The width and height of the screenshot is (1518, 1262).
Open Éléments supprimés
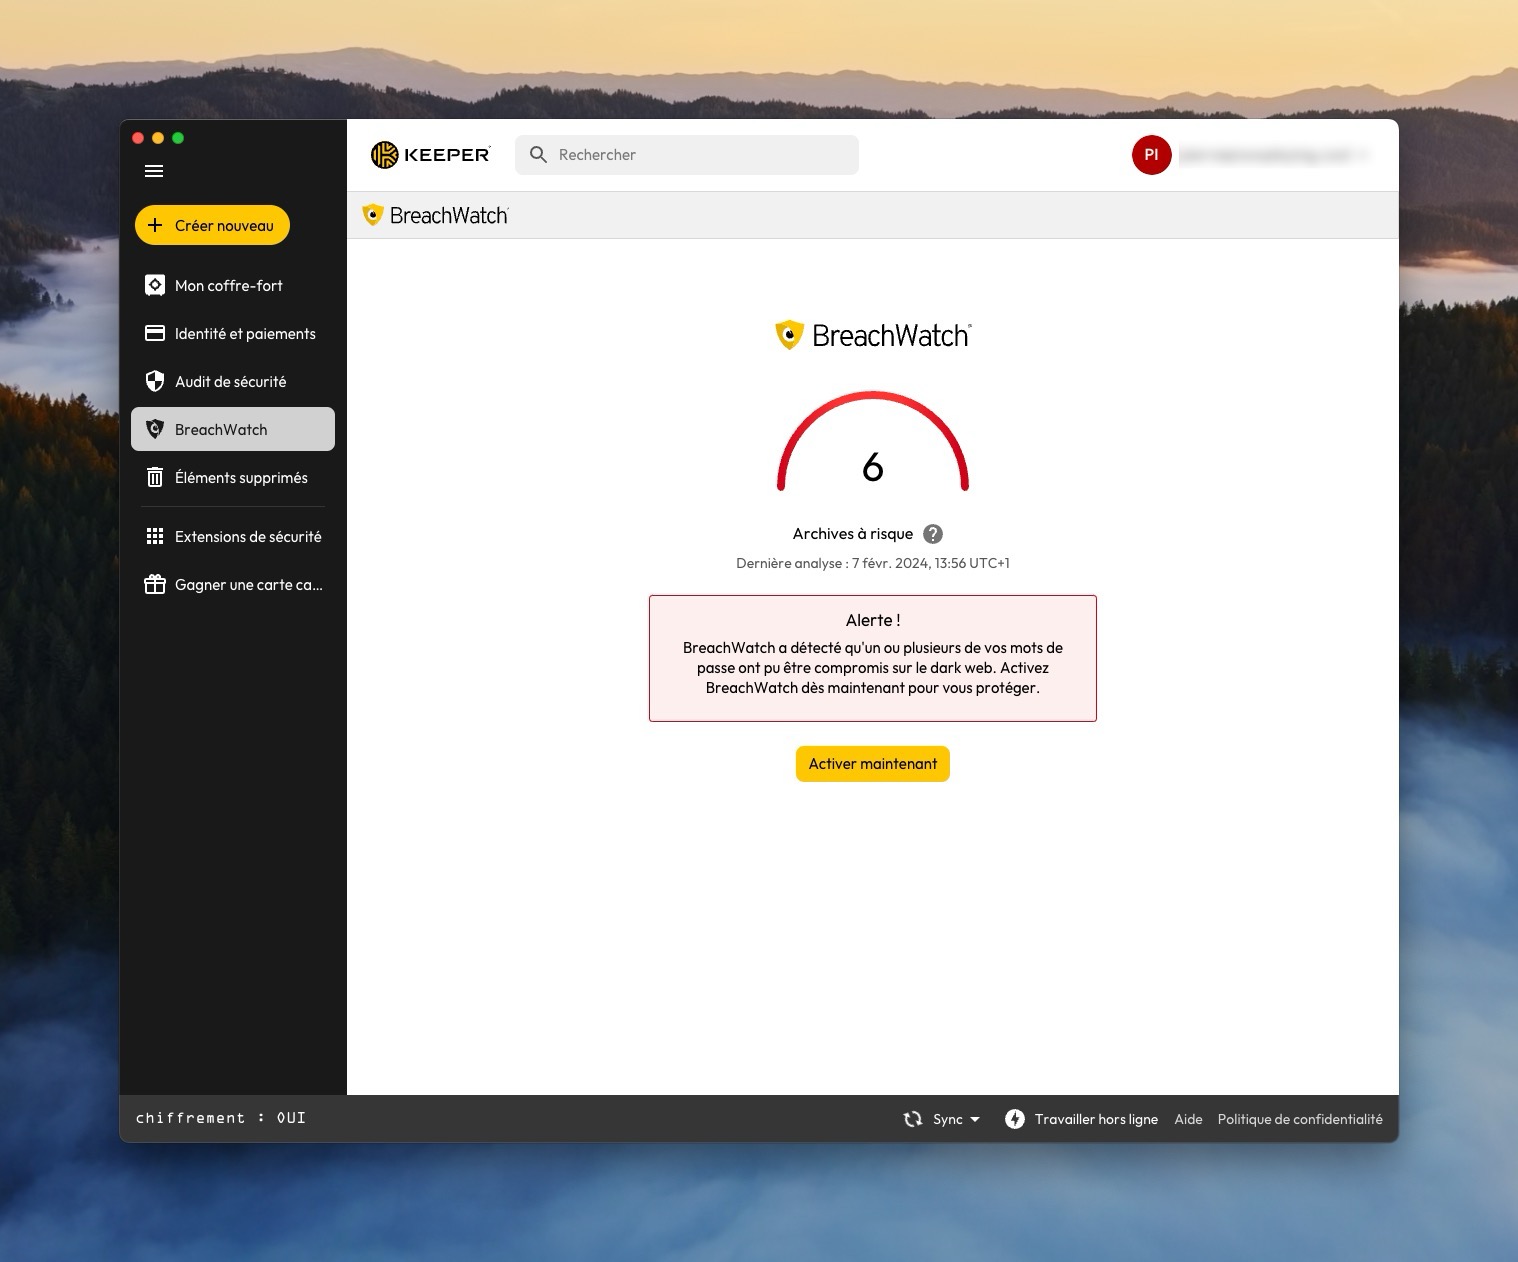point(233,478)
